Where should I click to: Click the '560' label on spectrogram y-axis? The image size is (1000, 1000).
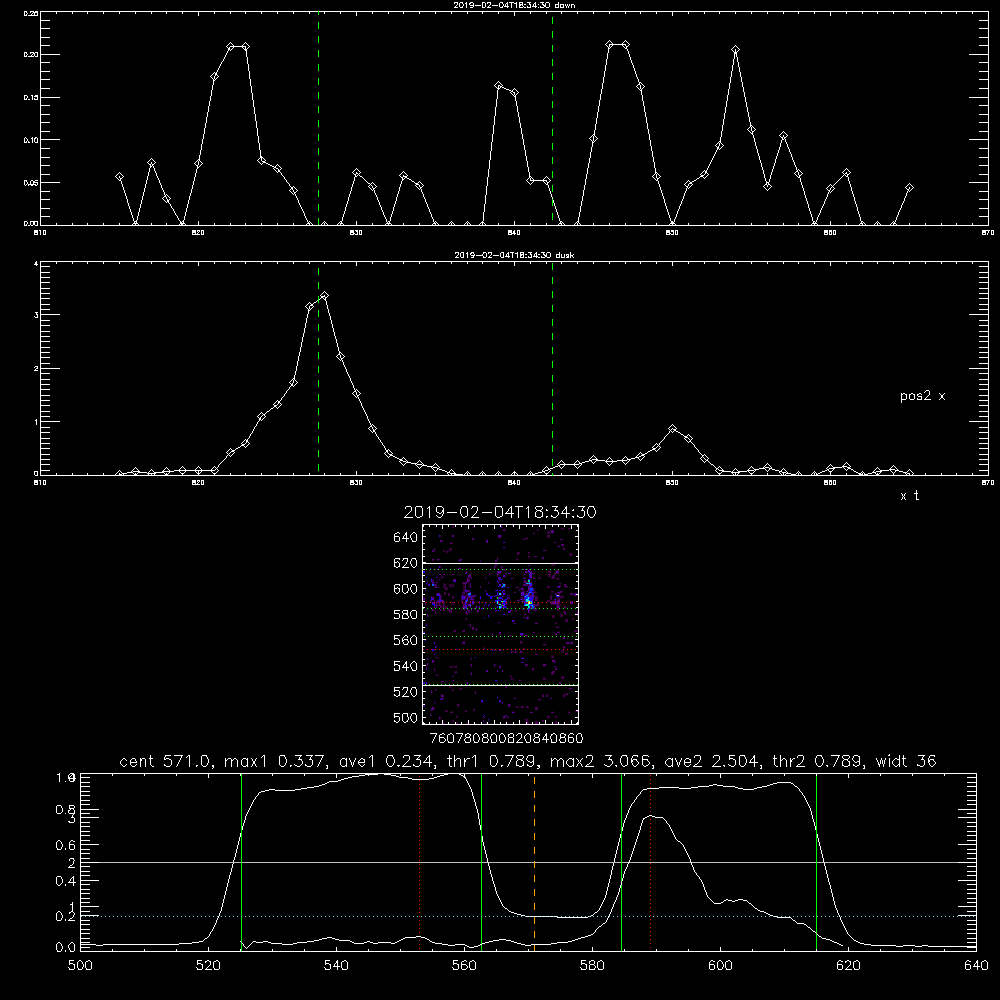(x=406, y=640)
